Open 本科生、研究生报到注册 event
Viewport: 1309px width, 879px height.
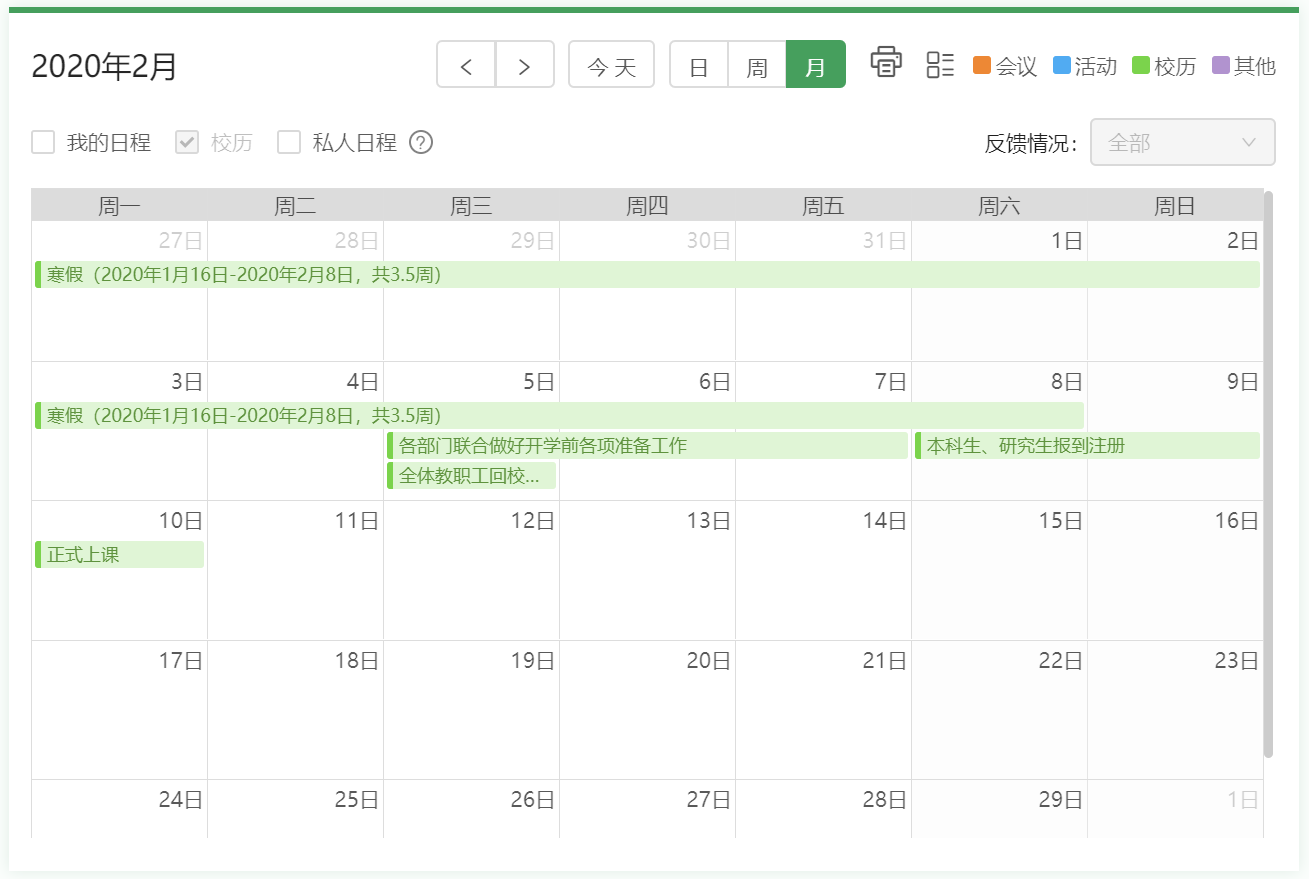coord(1087,445)
